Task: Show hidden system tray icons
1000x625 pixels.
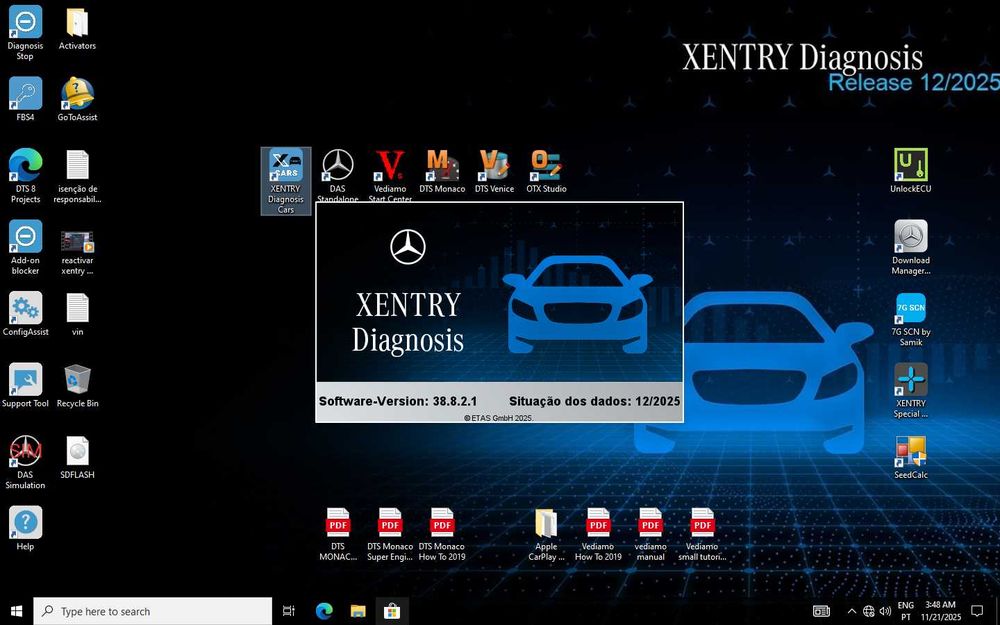Action: [851, 611]
